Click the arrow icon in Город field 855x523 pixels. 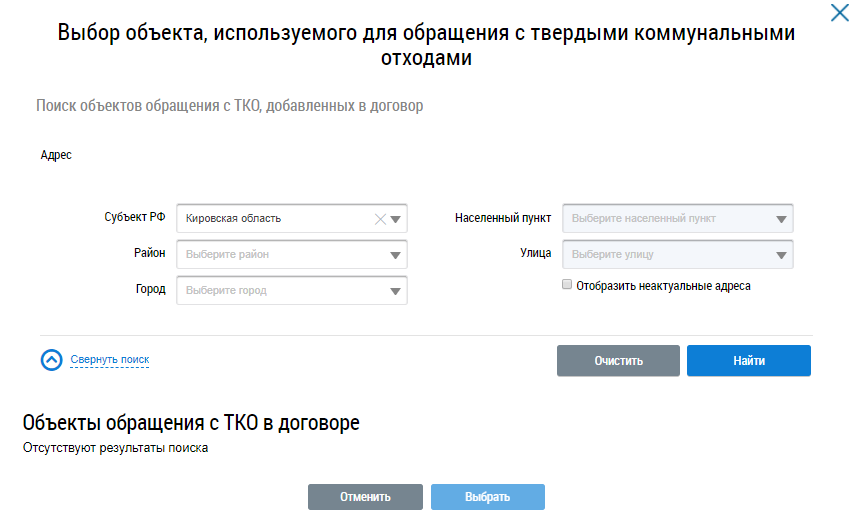[x=396, y=291]
